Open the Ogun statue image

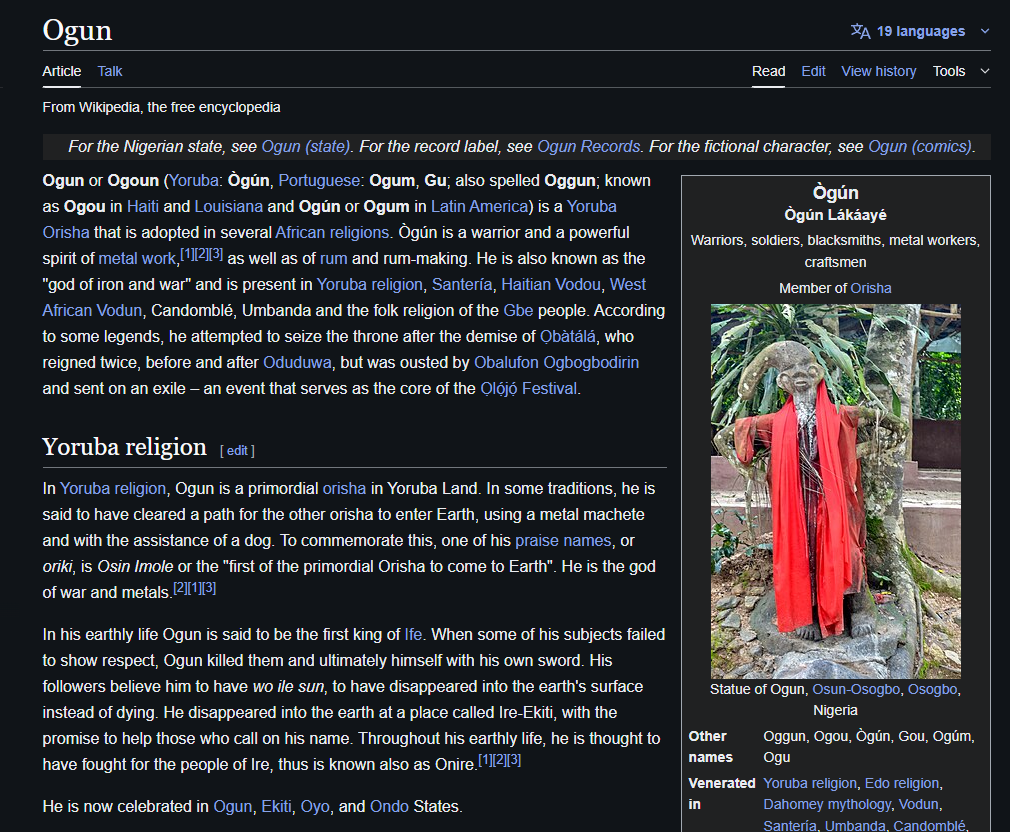coord(835,491)
